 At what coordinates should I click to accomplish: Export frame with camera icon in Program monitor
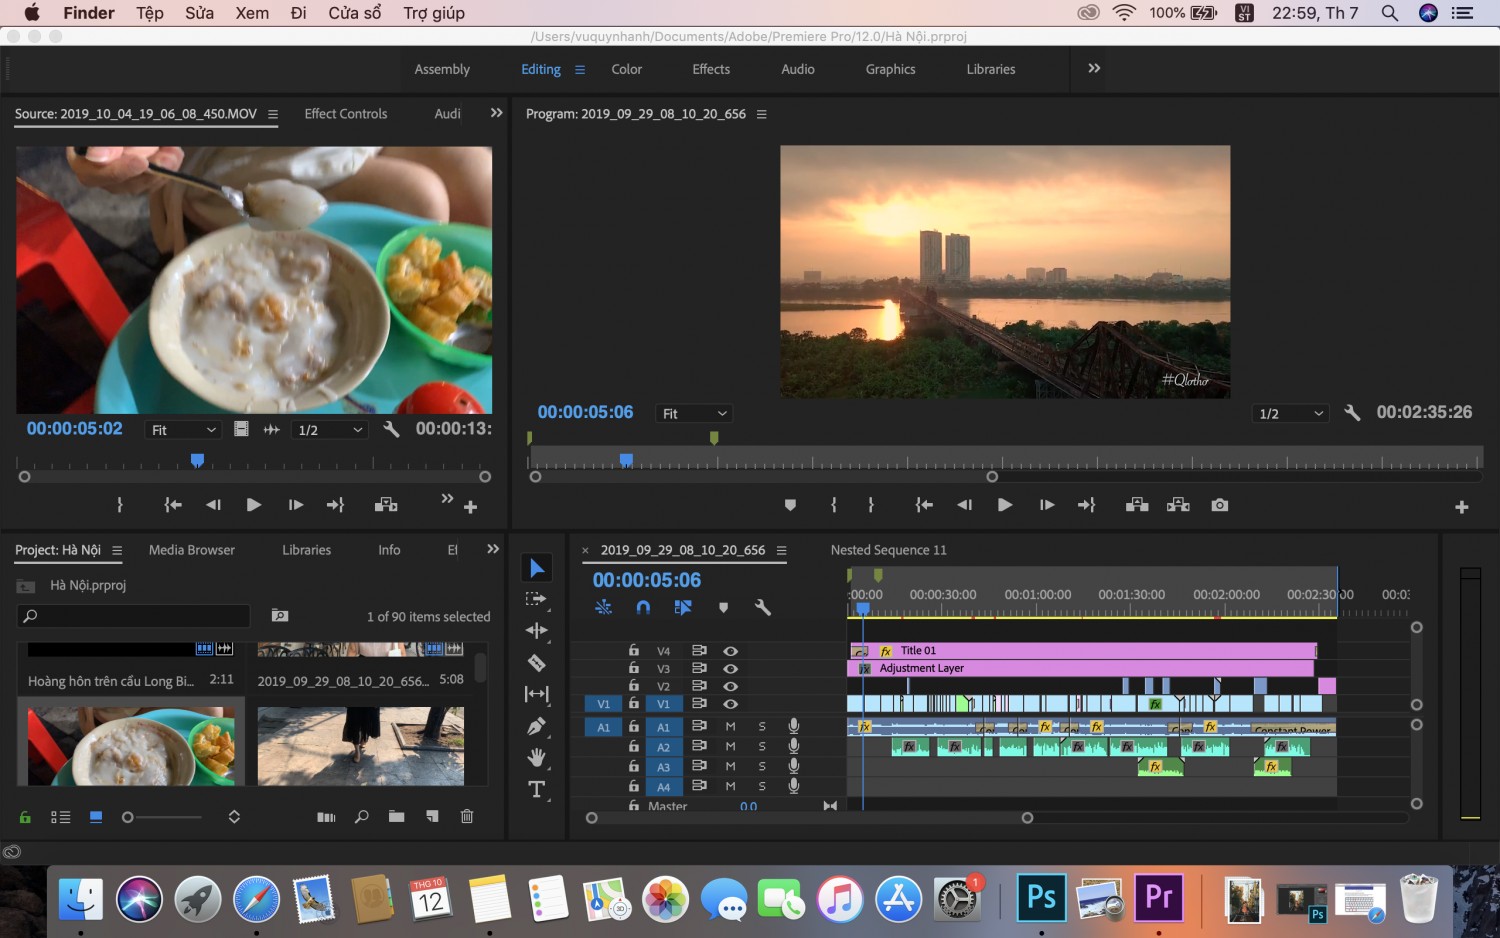pyautogui.click(x=1220, y=505)
